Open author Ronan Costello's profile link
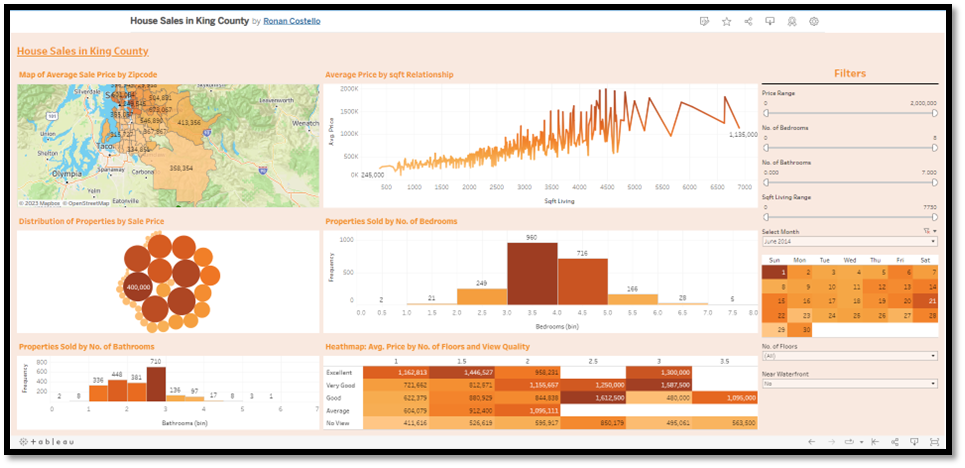The image size is (965, 468). coord(292,21)
